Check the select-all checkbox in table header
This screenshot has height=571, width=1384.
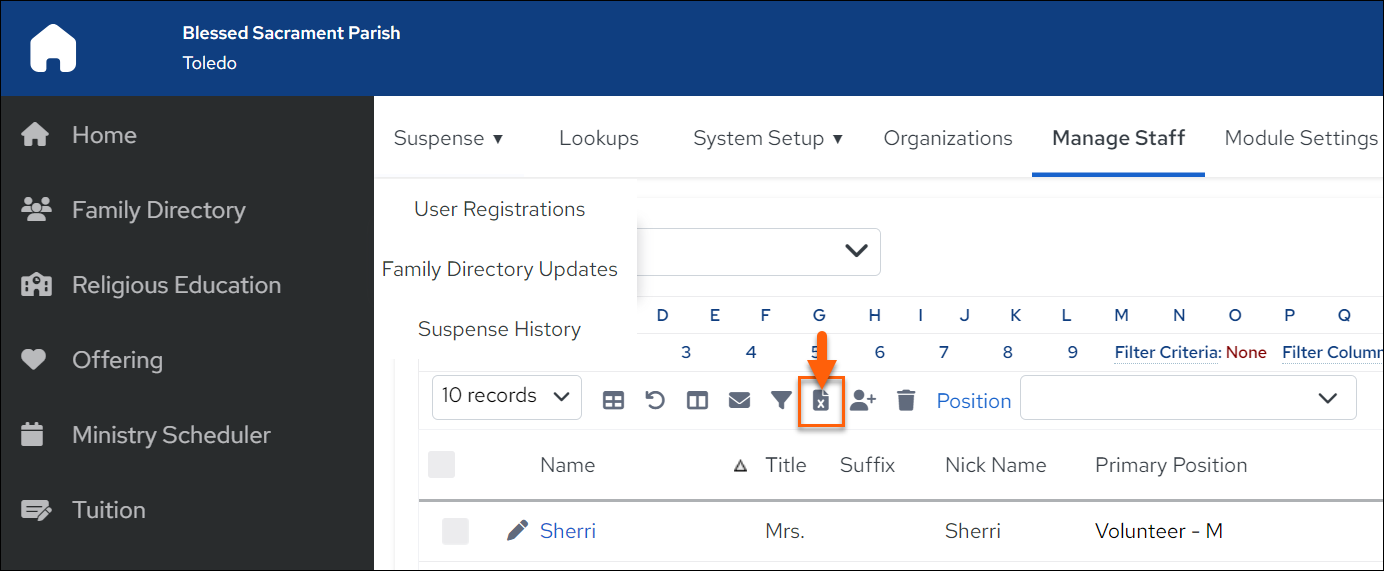[441, 464]
